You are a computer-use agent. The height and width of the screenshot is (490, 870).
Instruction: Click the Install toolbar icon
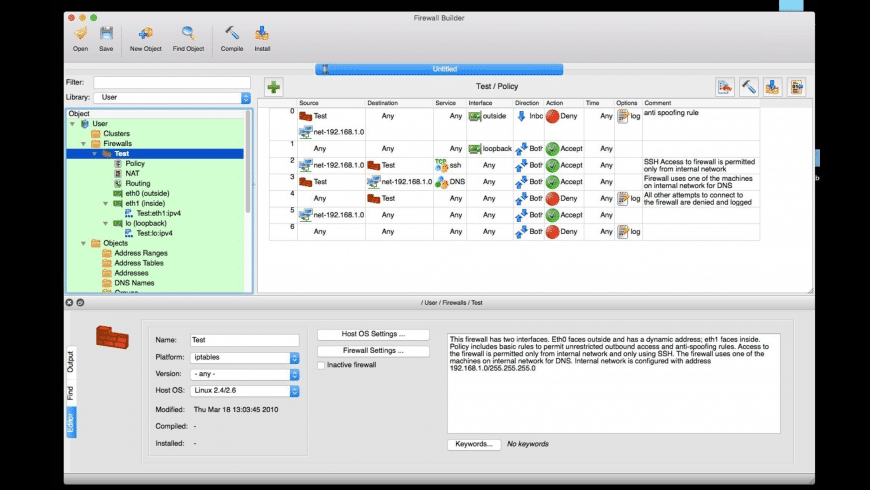262,33
